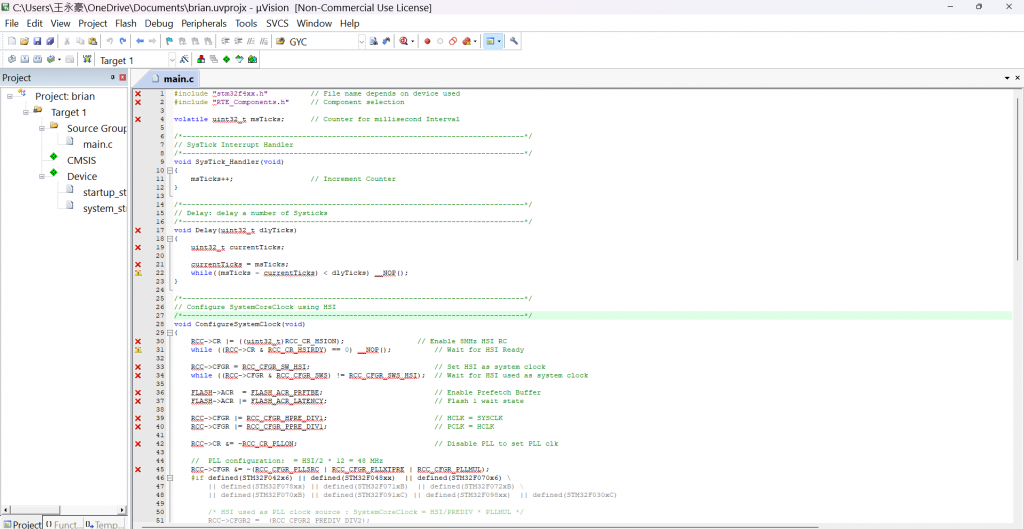This screenshot has height=529, width=1024.
Task: Save the current file with the floppy icon
Action: tap(37, 41)
